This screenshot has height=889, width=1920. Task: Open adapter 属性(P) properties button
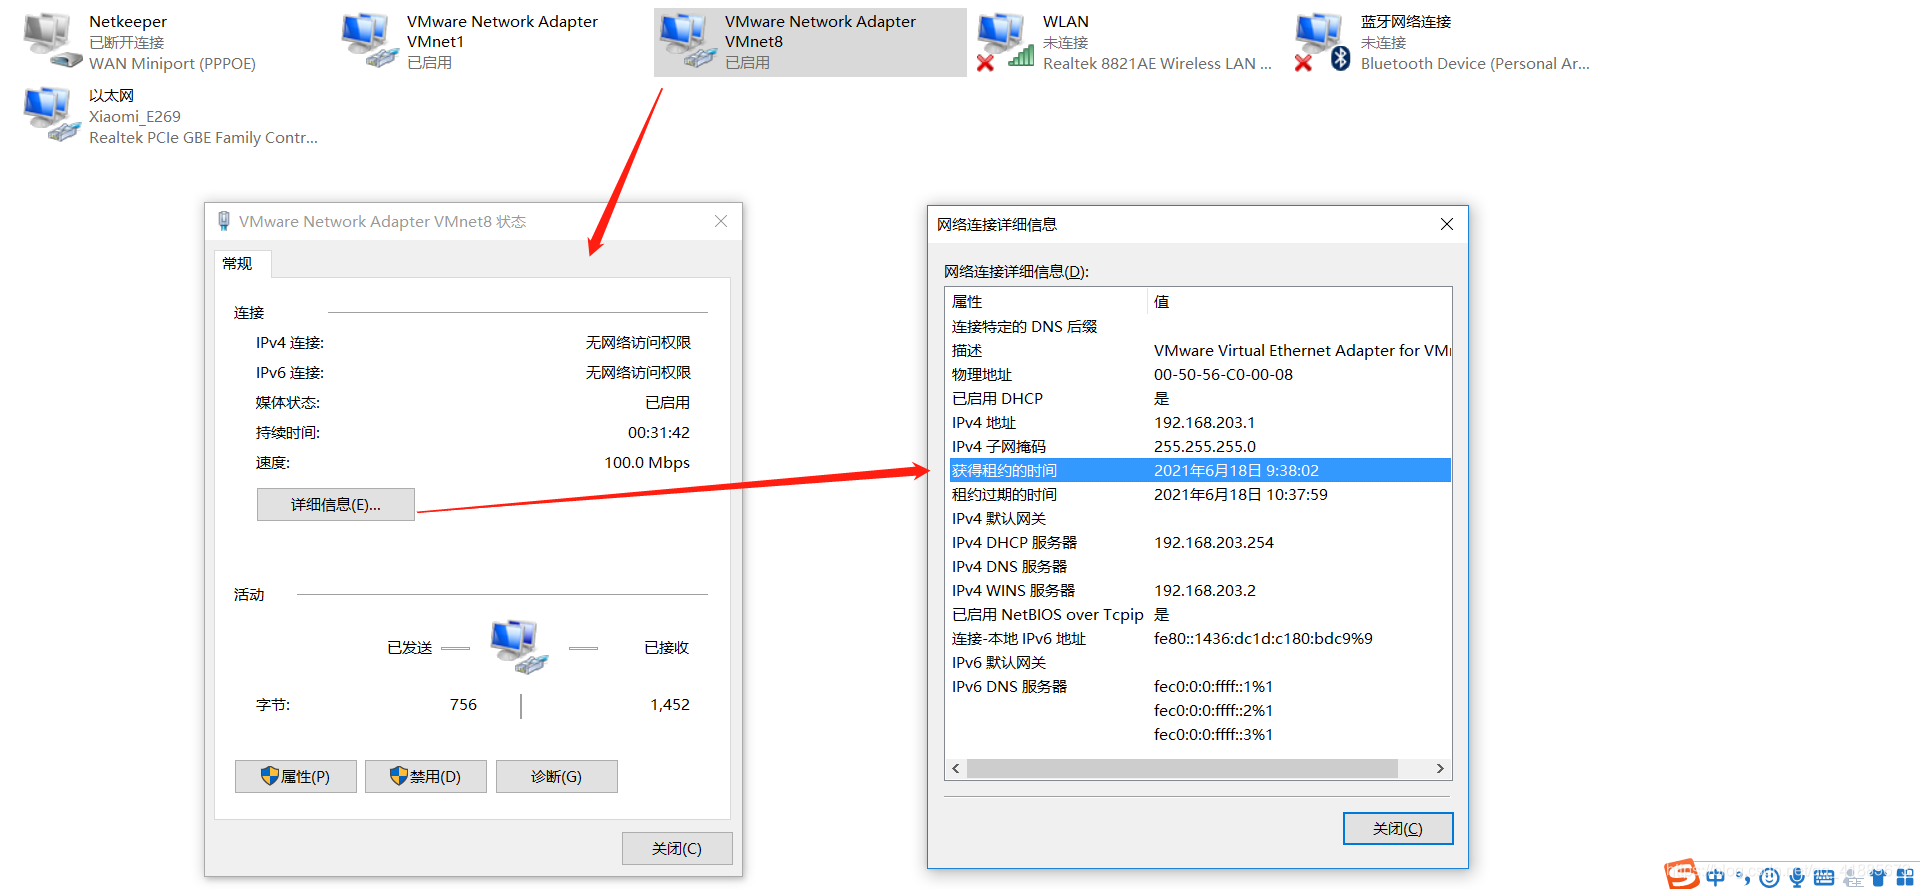pyautogui.click(x=296, y=777)
